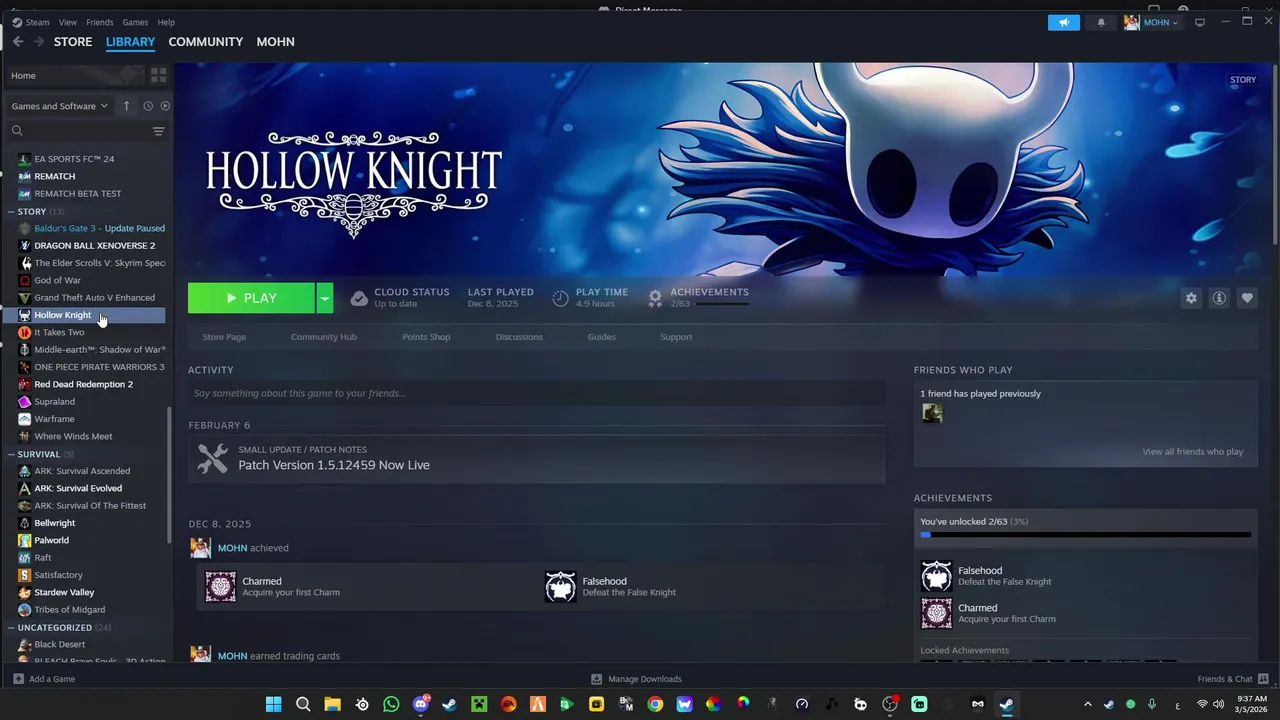Open the MOHN account dropdown
Image resolution: width=1280 pixels, height=720 pixels.
(1151, 22)
